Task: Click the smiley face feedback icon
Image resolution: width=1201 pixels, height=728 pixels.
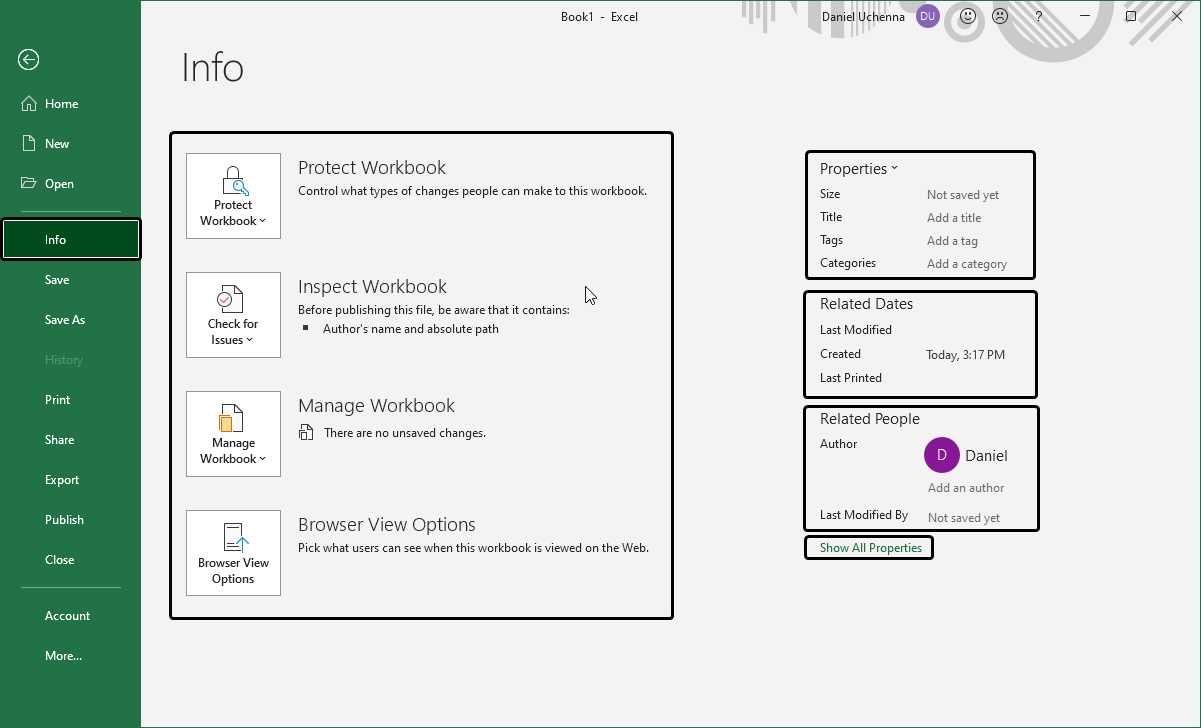Action: click(967, 16)
